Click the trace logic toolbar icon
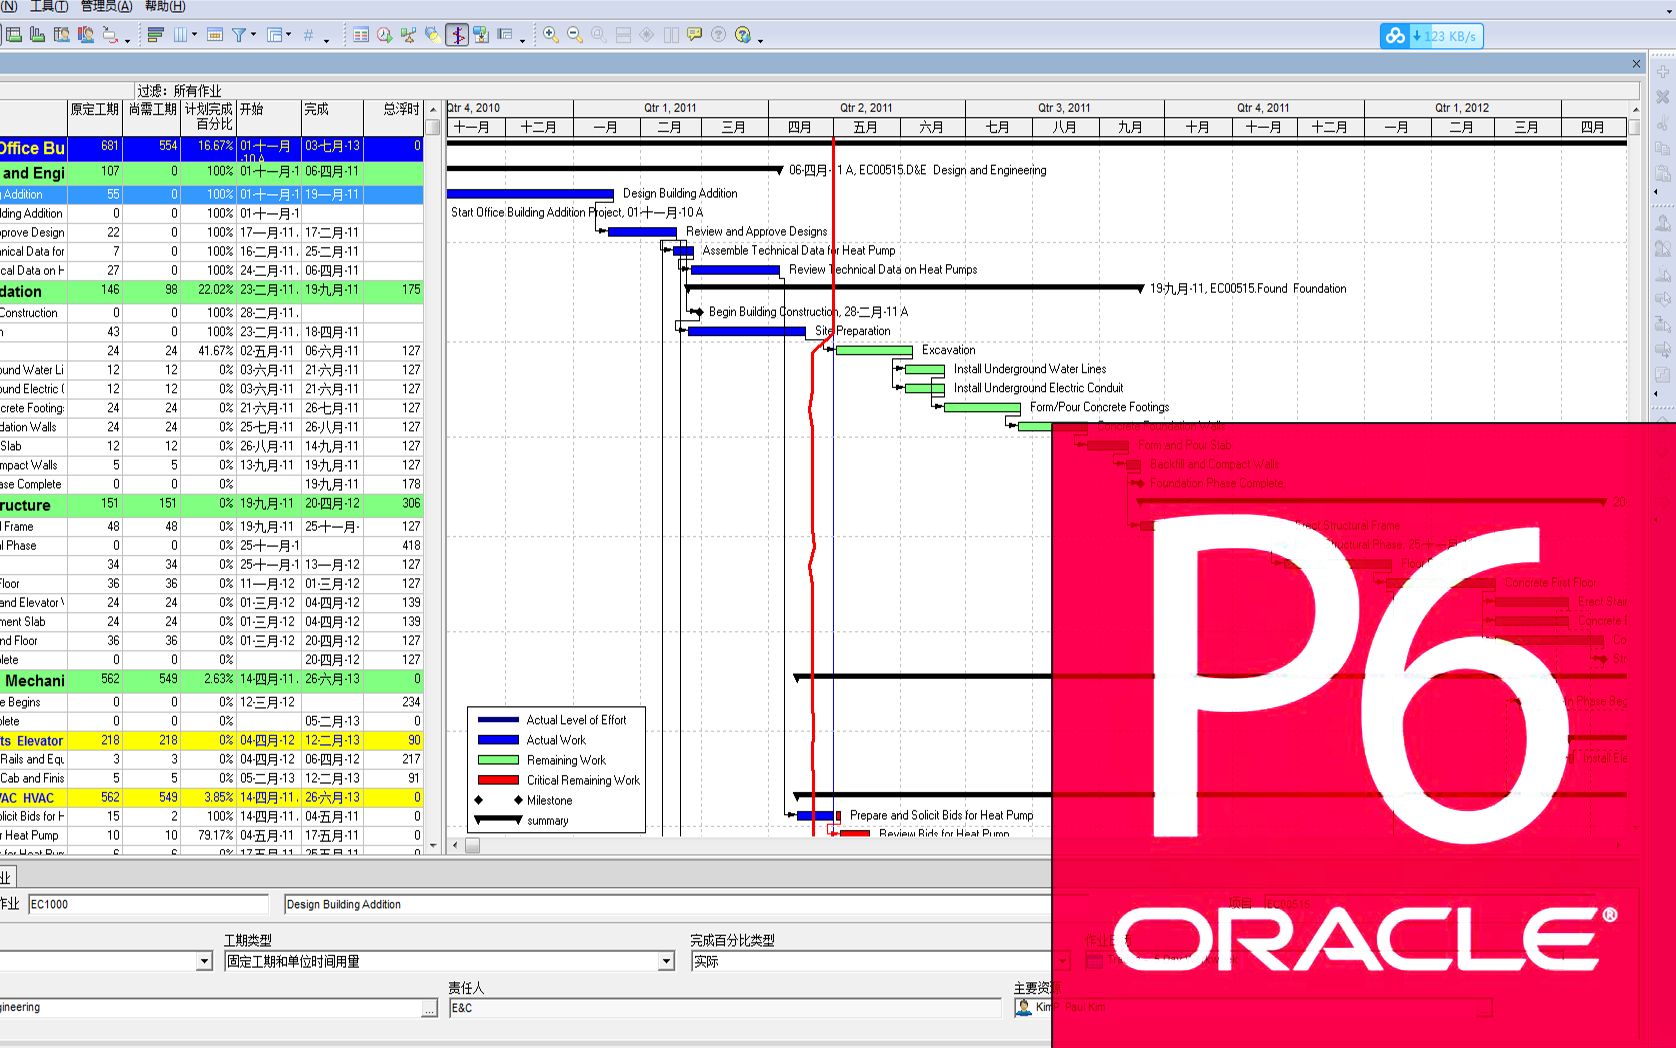Screen dimensions: 1676x1048 click(x=110, y=35)
